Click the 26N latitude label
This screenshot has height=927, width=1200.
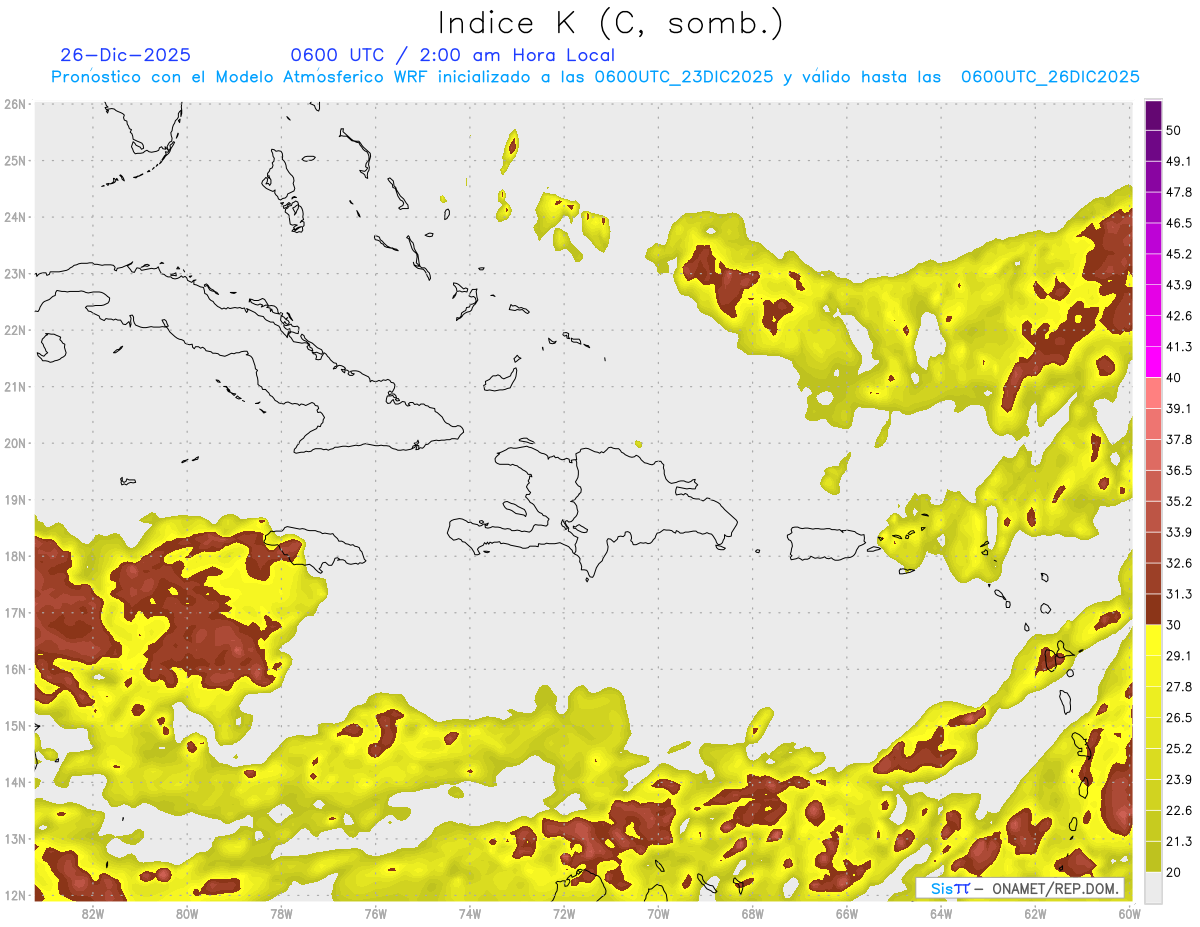coord(15,104)
